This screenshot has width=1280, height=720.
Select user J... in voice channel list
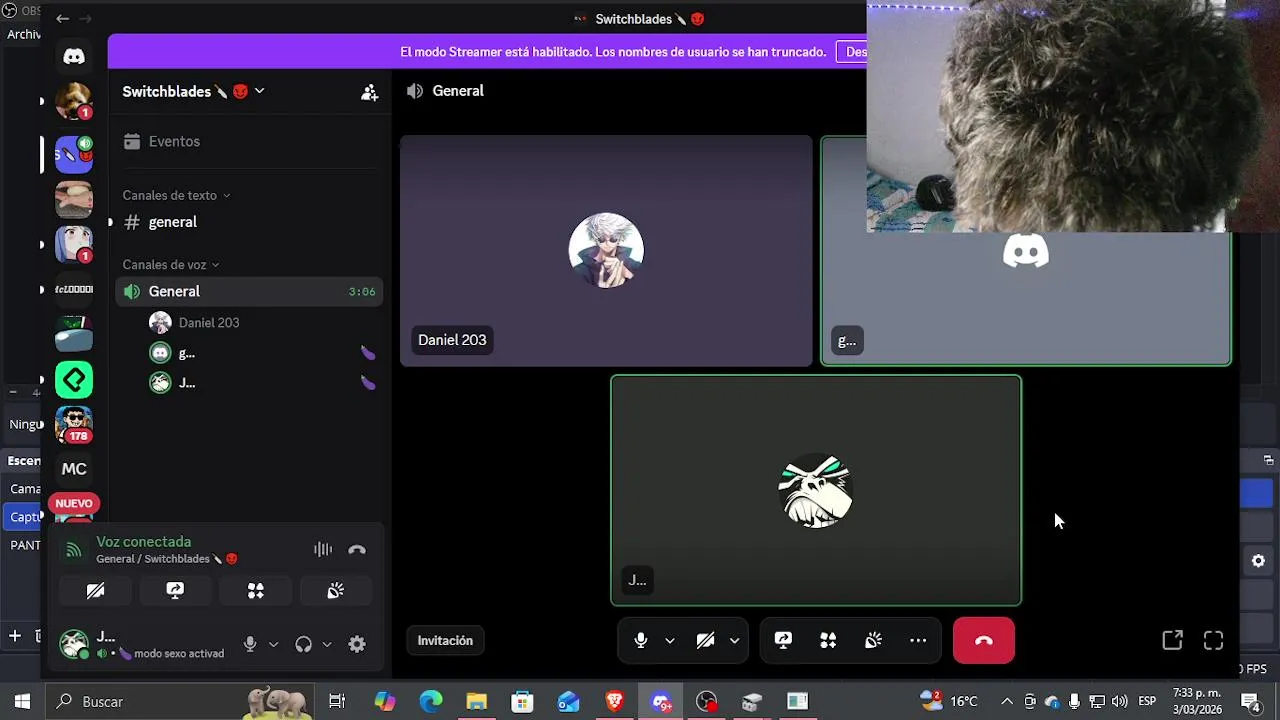pyautogui.click(x=262, y=383)
